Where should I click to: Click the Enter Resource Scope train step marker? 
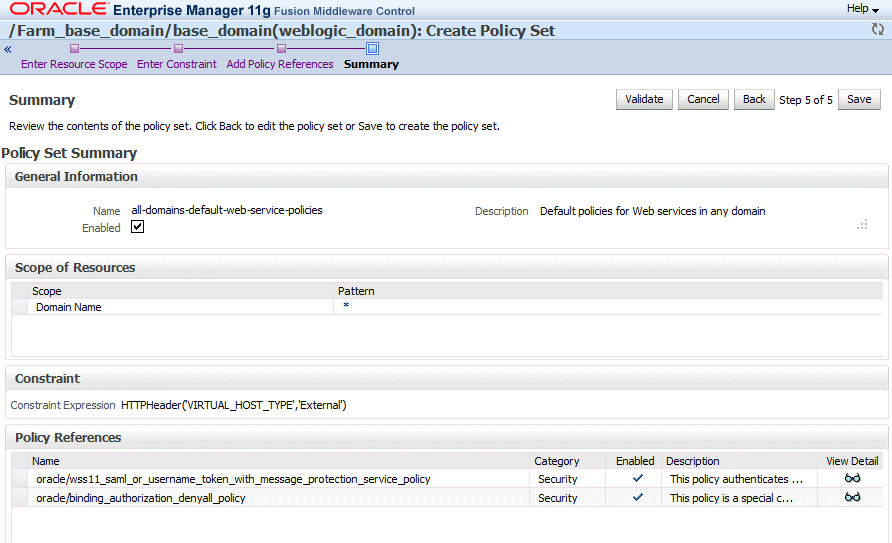tap(75, 48)
